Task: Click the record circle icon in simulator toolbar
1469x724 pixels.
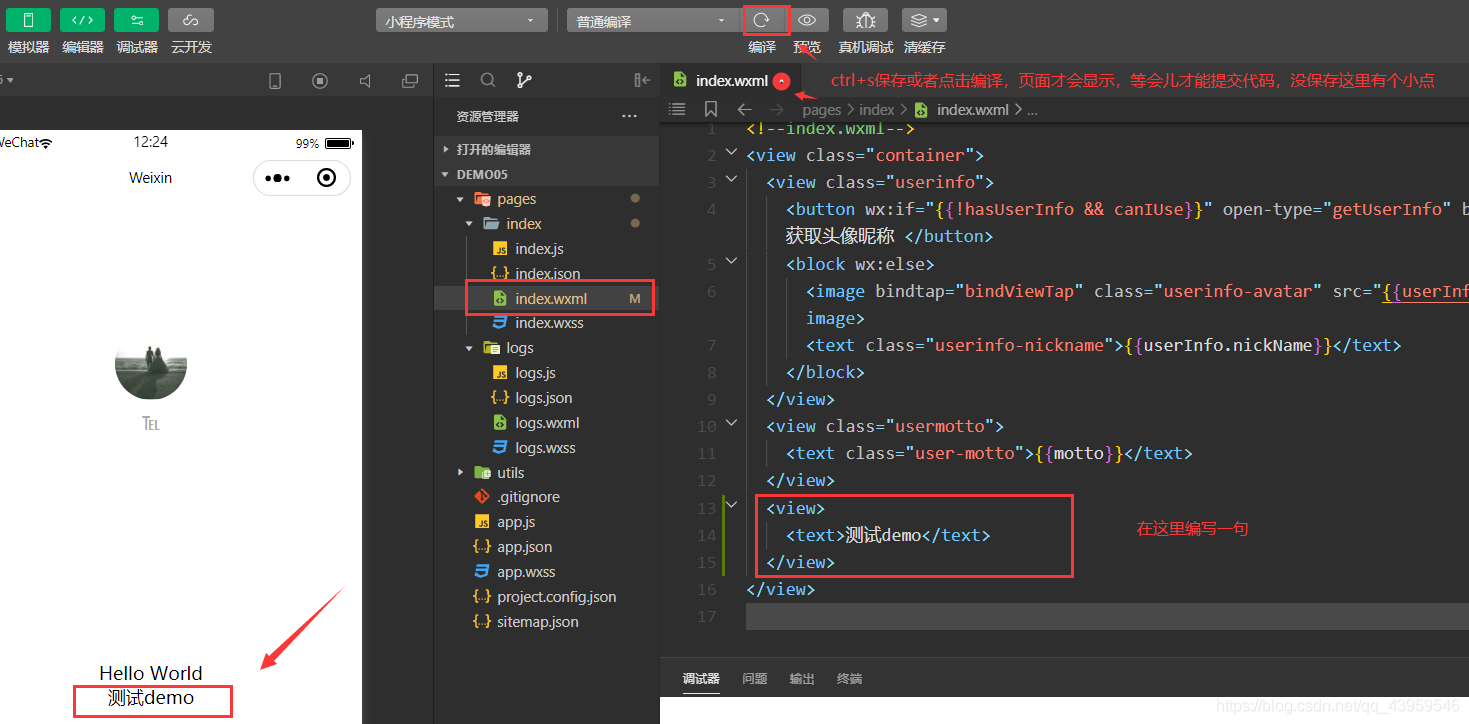Action: (x=320, y=81)
